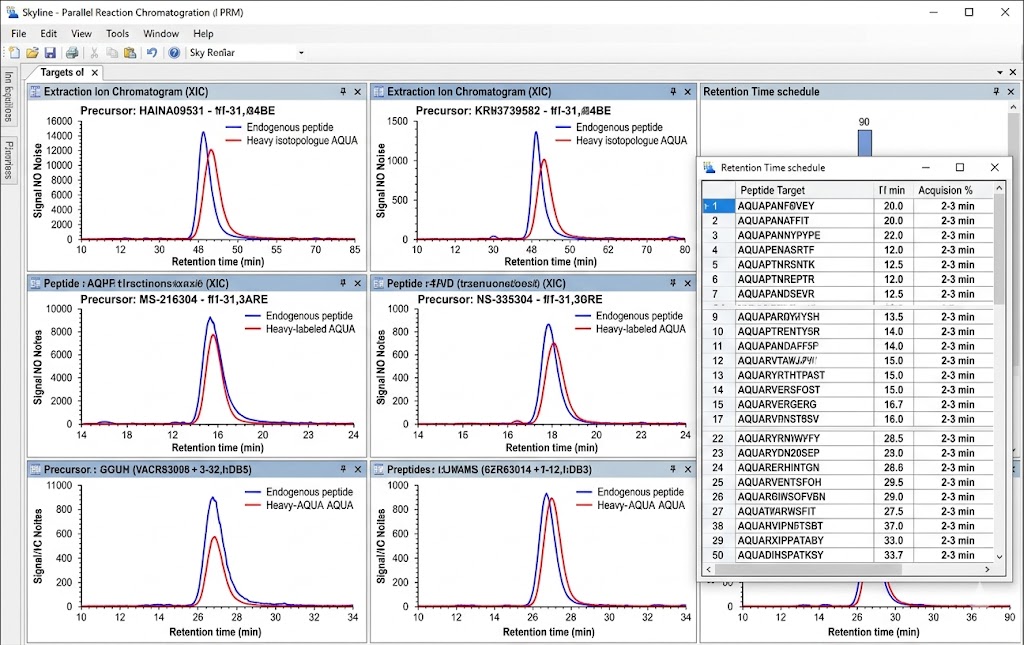Click the Cut scissors toolbar icon
This screenshot has height=645, width=1024.
(x=94, y=53)
